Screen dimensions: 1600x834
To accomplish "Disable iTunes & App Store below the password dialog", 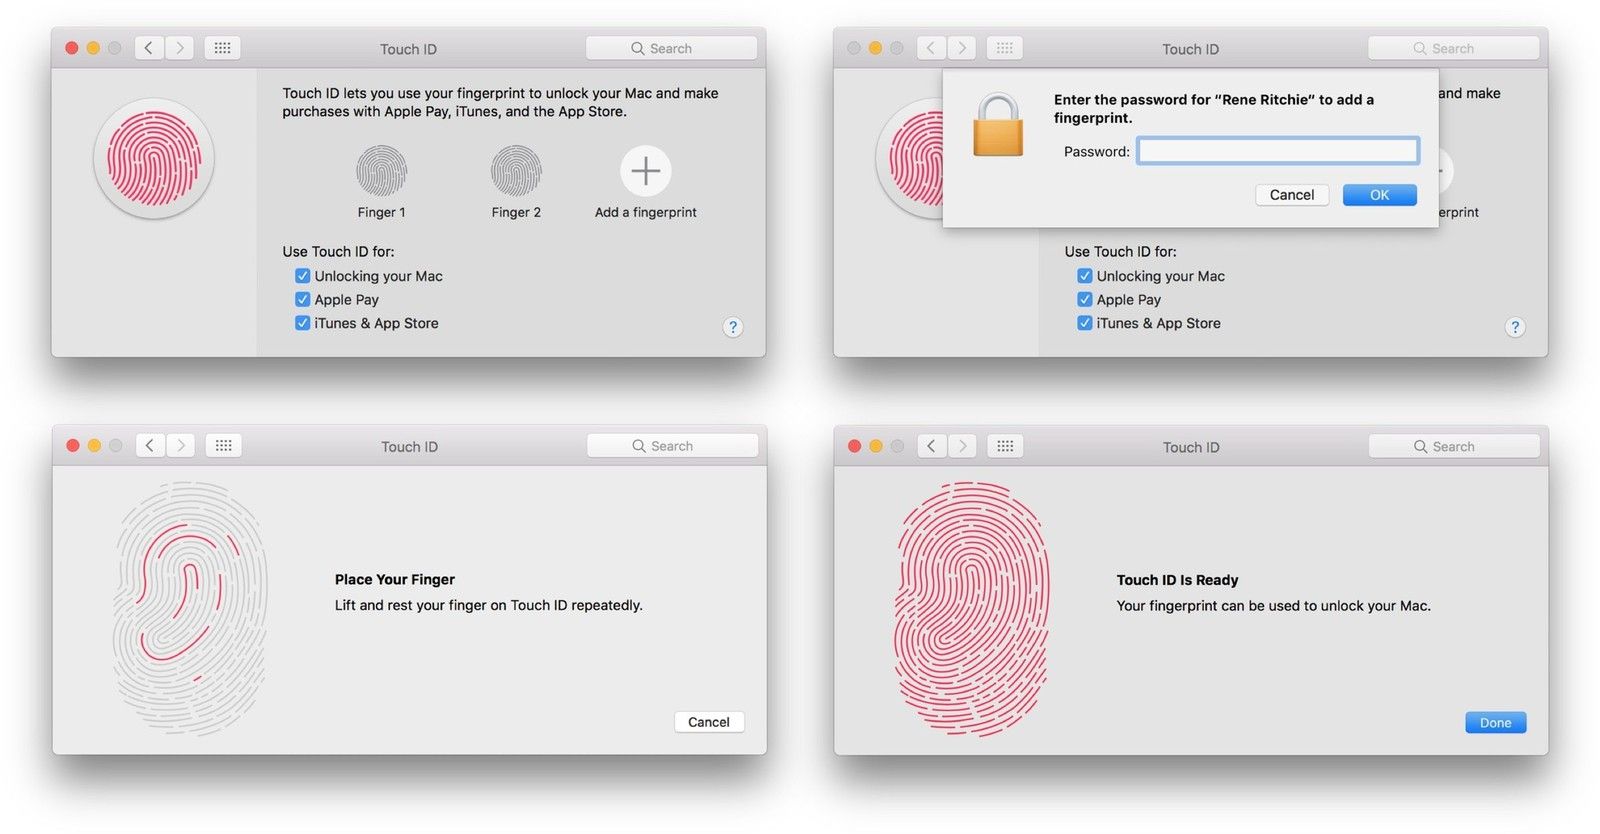I will 1084,323.
